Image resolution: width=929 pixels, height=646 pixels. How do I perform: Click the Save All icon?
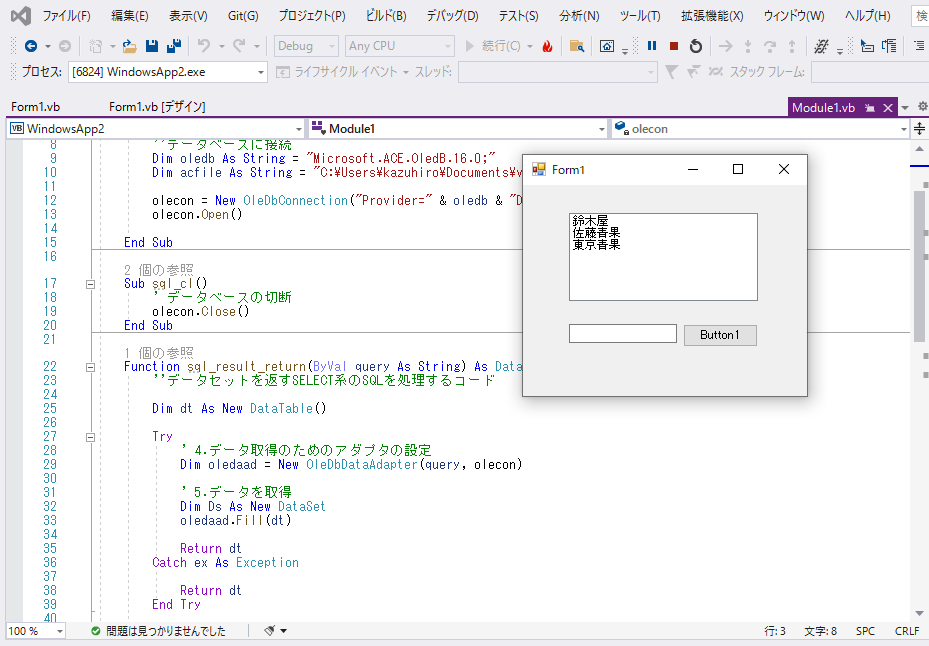173,46
